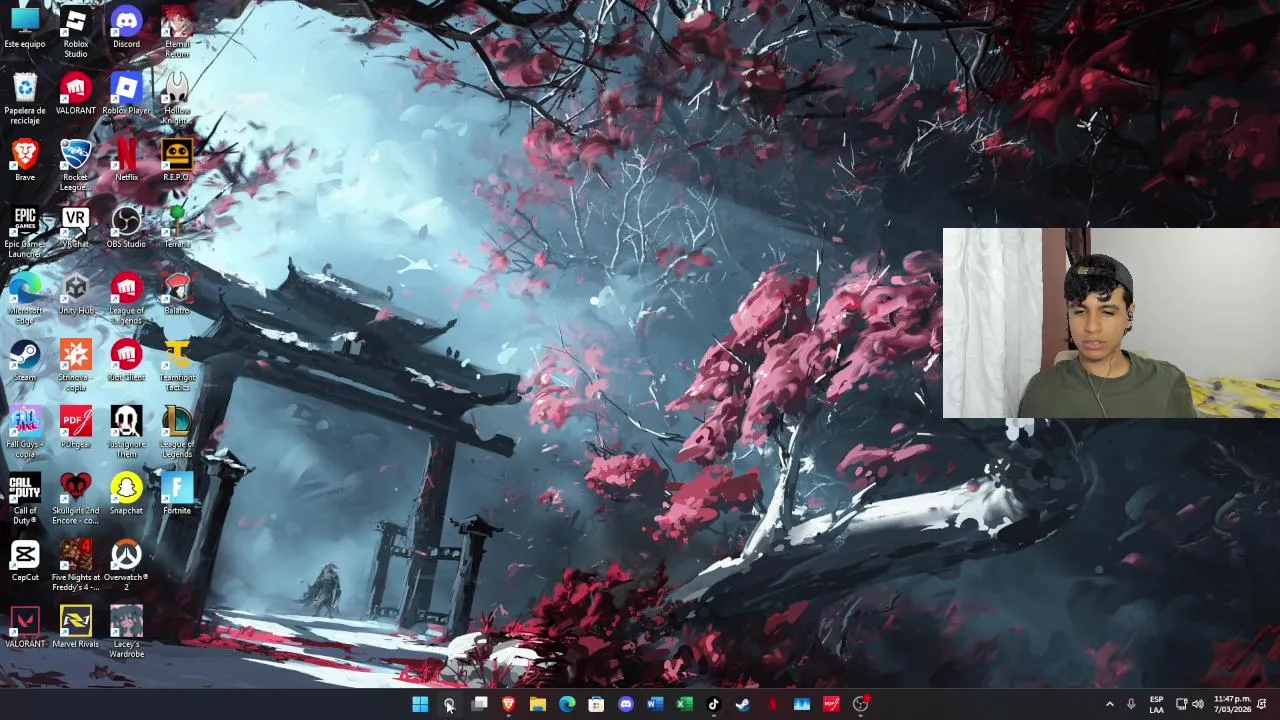Screen dimensions: 1280x720
Task: Select the Netflix shortcut on the desktop
Action: [x=126, y=160]
